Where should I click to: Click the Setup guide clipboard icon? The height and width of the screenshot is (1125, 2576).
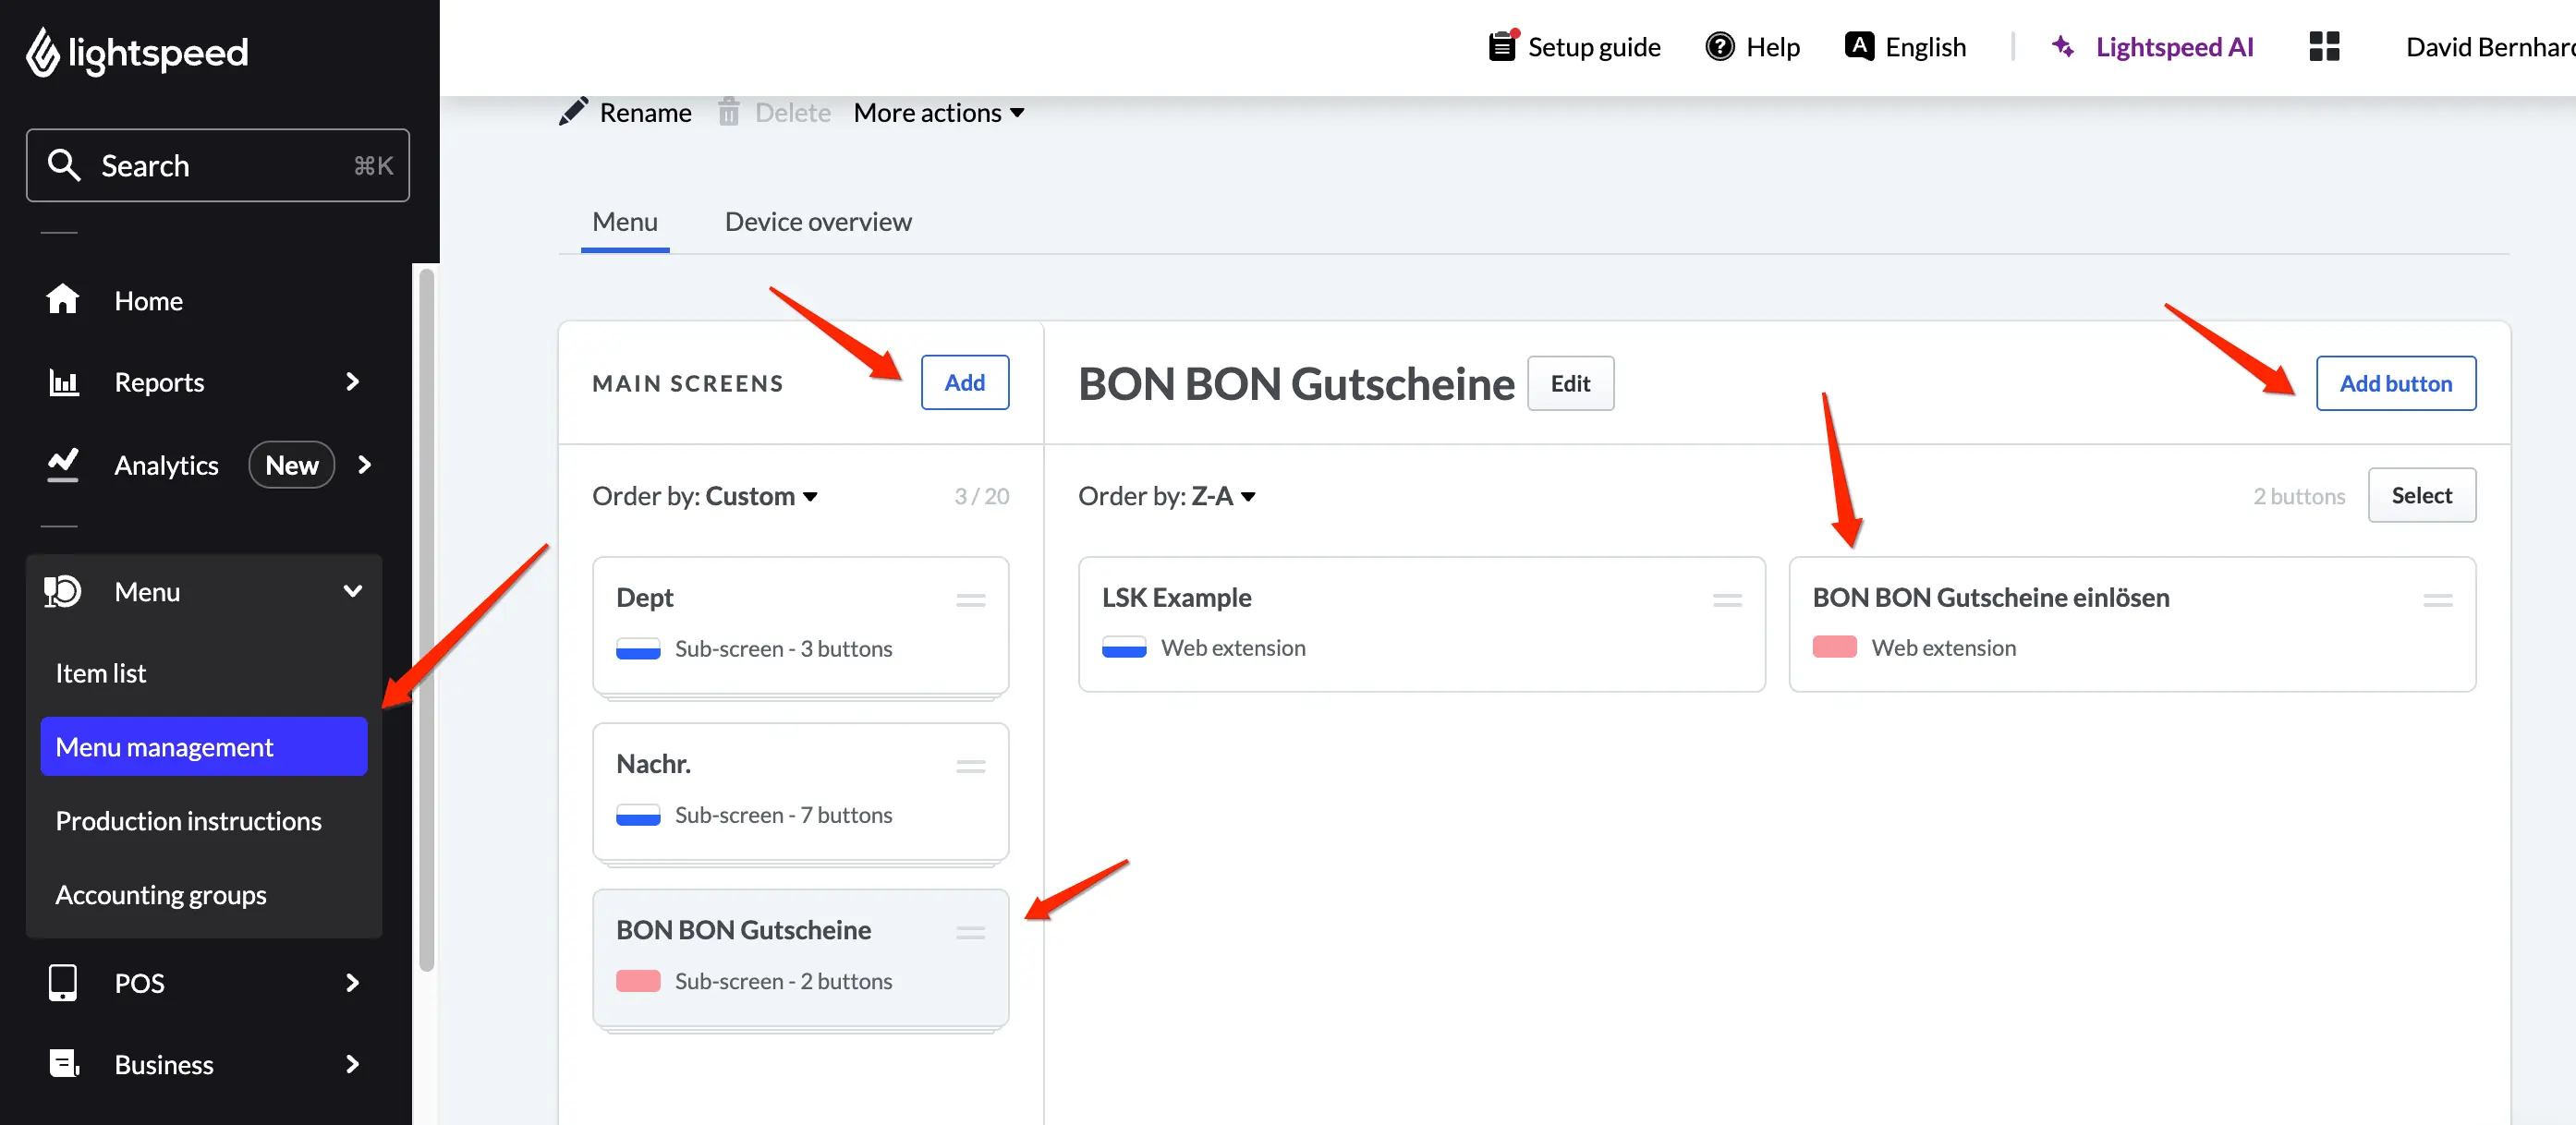[x=1503, y=46]
